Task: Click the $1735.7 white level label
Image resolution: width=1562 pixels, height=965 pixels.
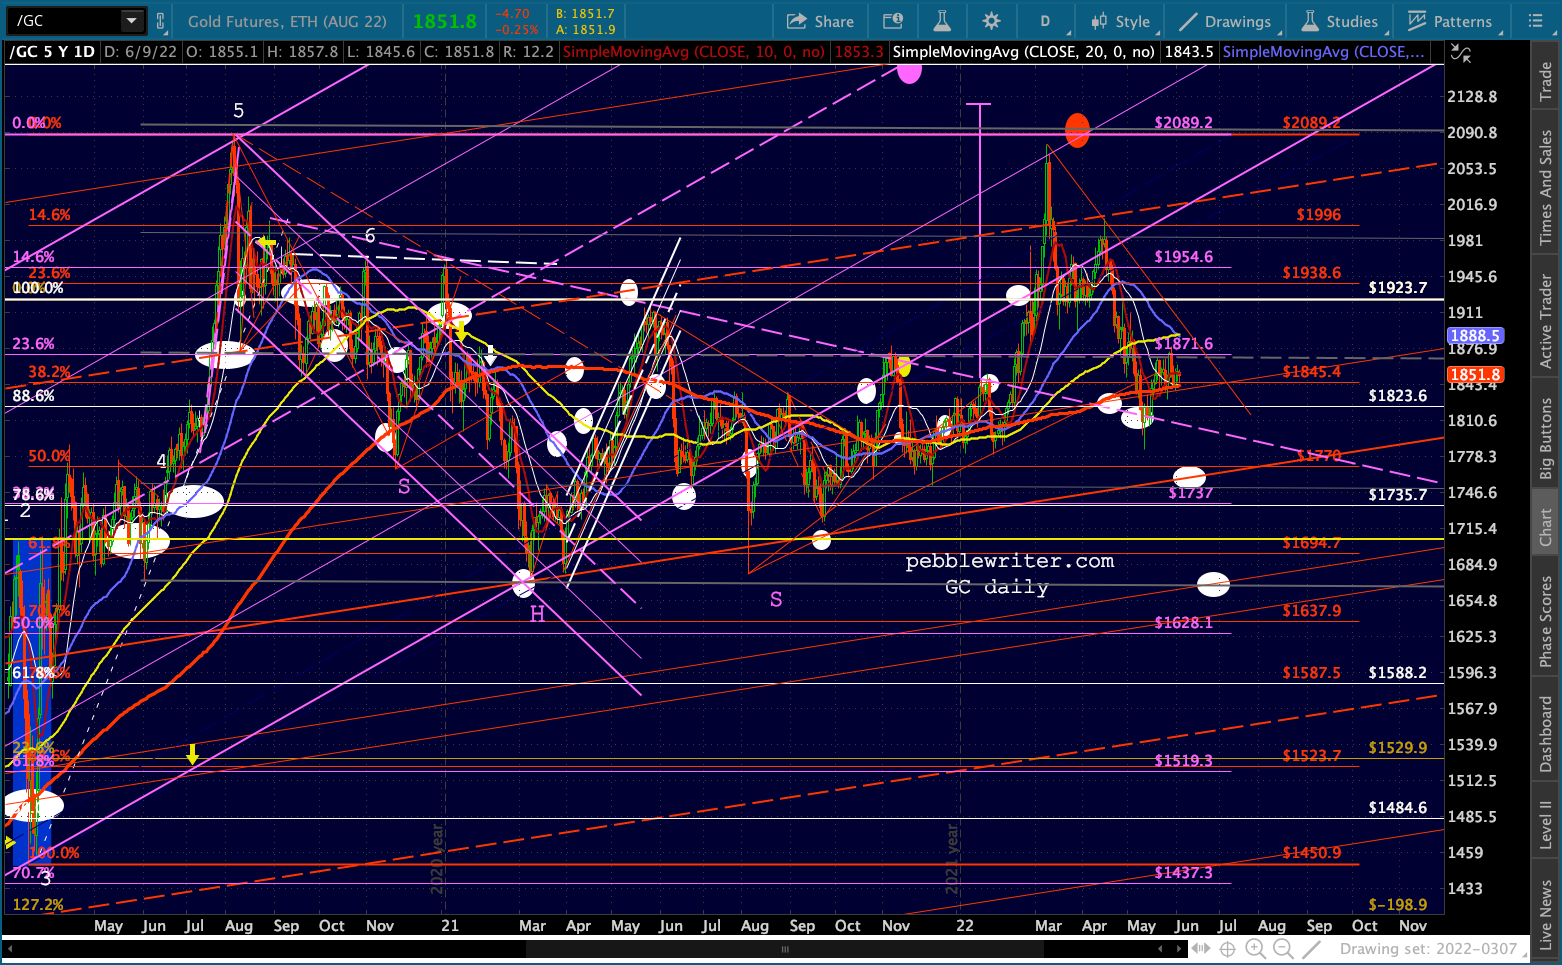Action: (x=1397, y=495)
